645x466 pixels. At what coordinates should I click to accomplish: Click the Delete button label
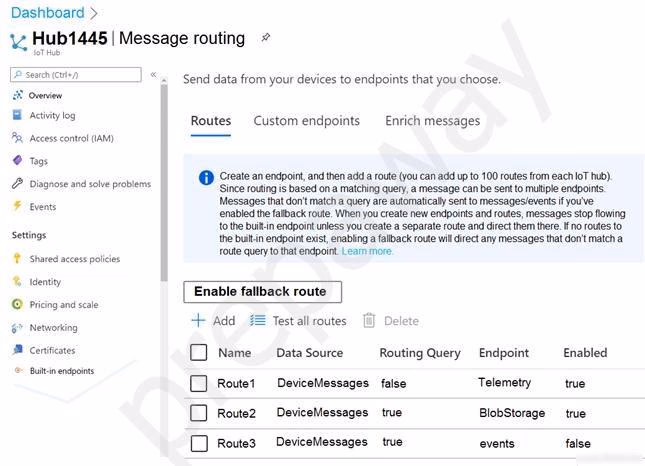click(x=401, y=321)
